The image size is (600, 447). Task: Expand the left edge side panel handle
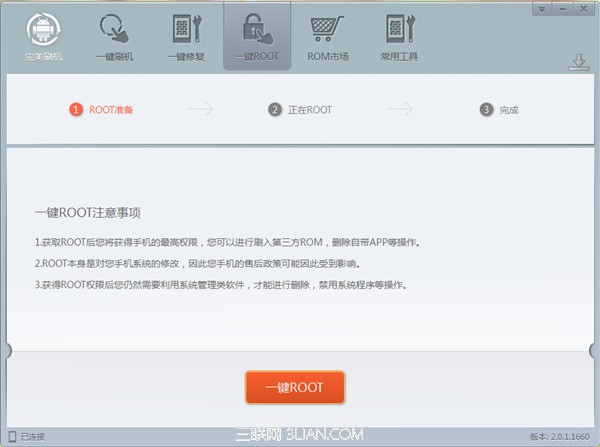8,351
